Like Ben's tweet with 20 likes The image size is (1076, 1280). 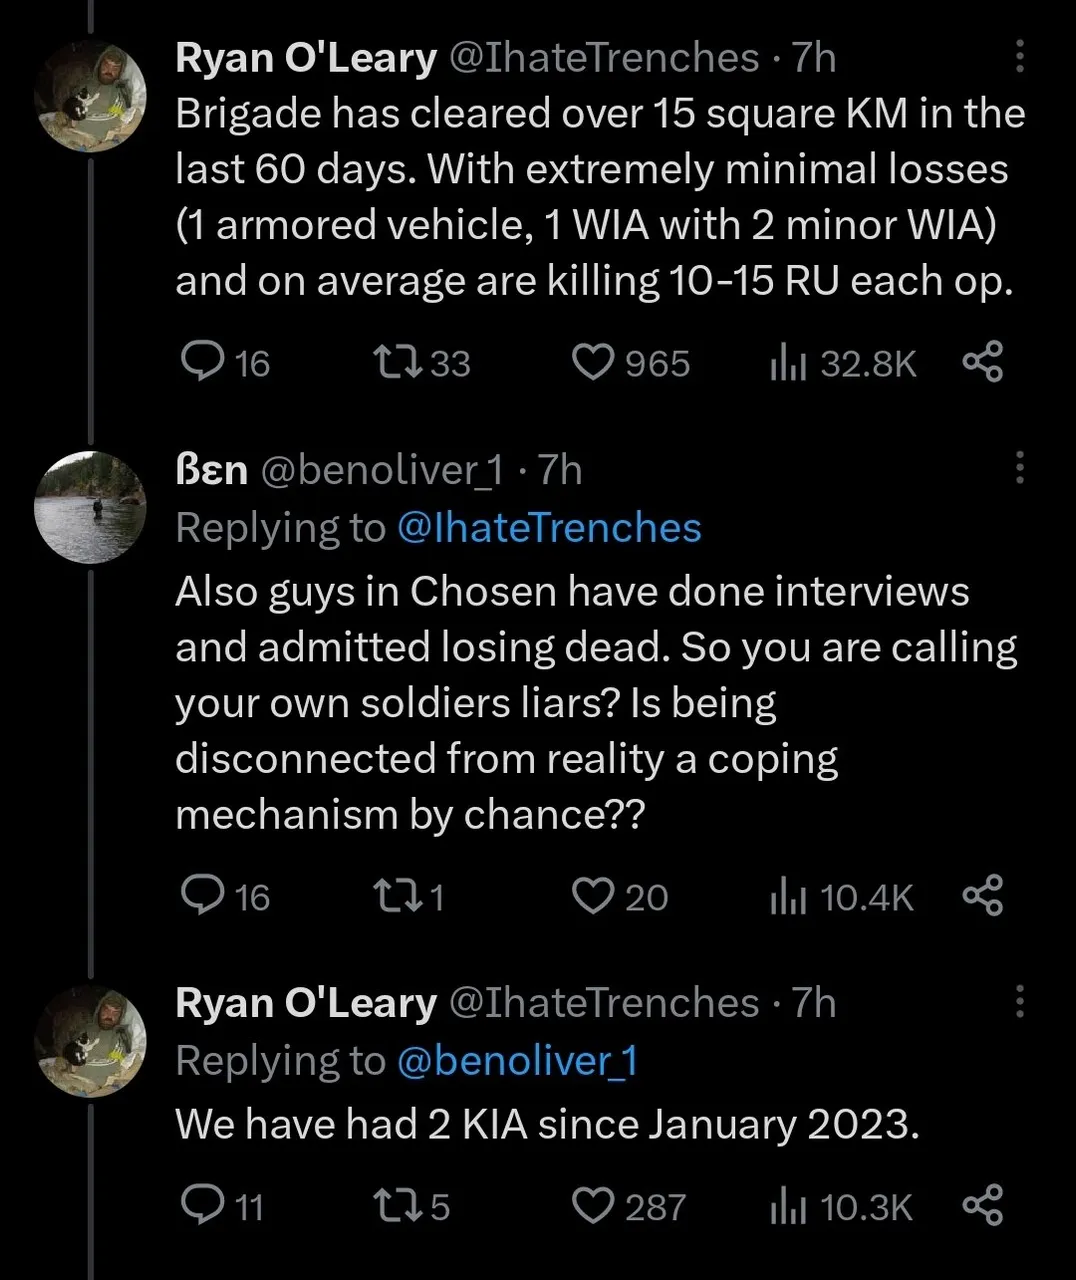tap(592, 896)
